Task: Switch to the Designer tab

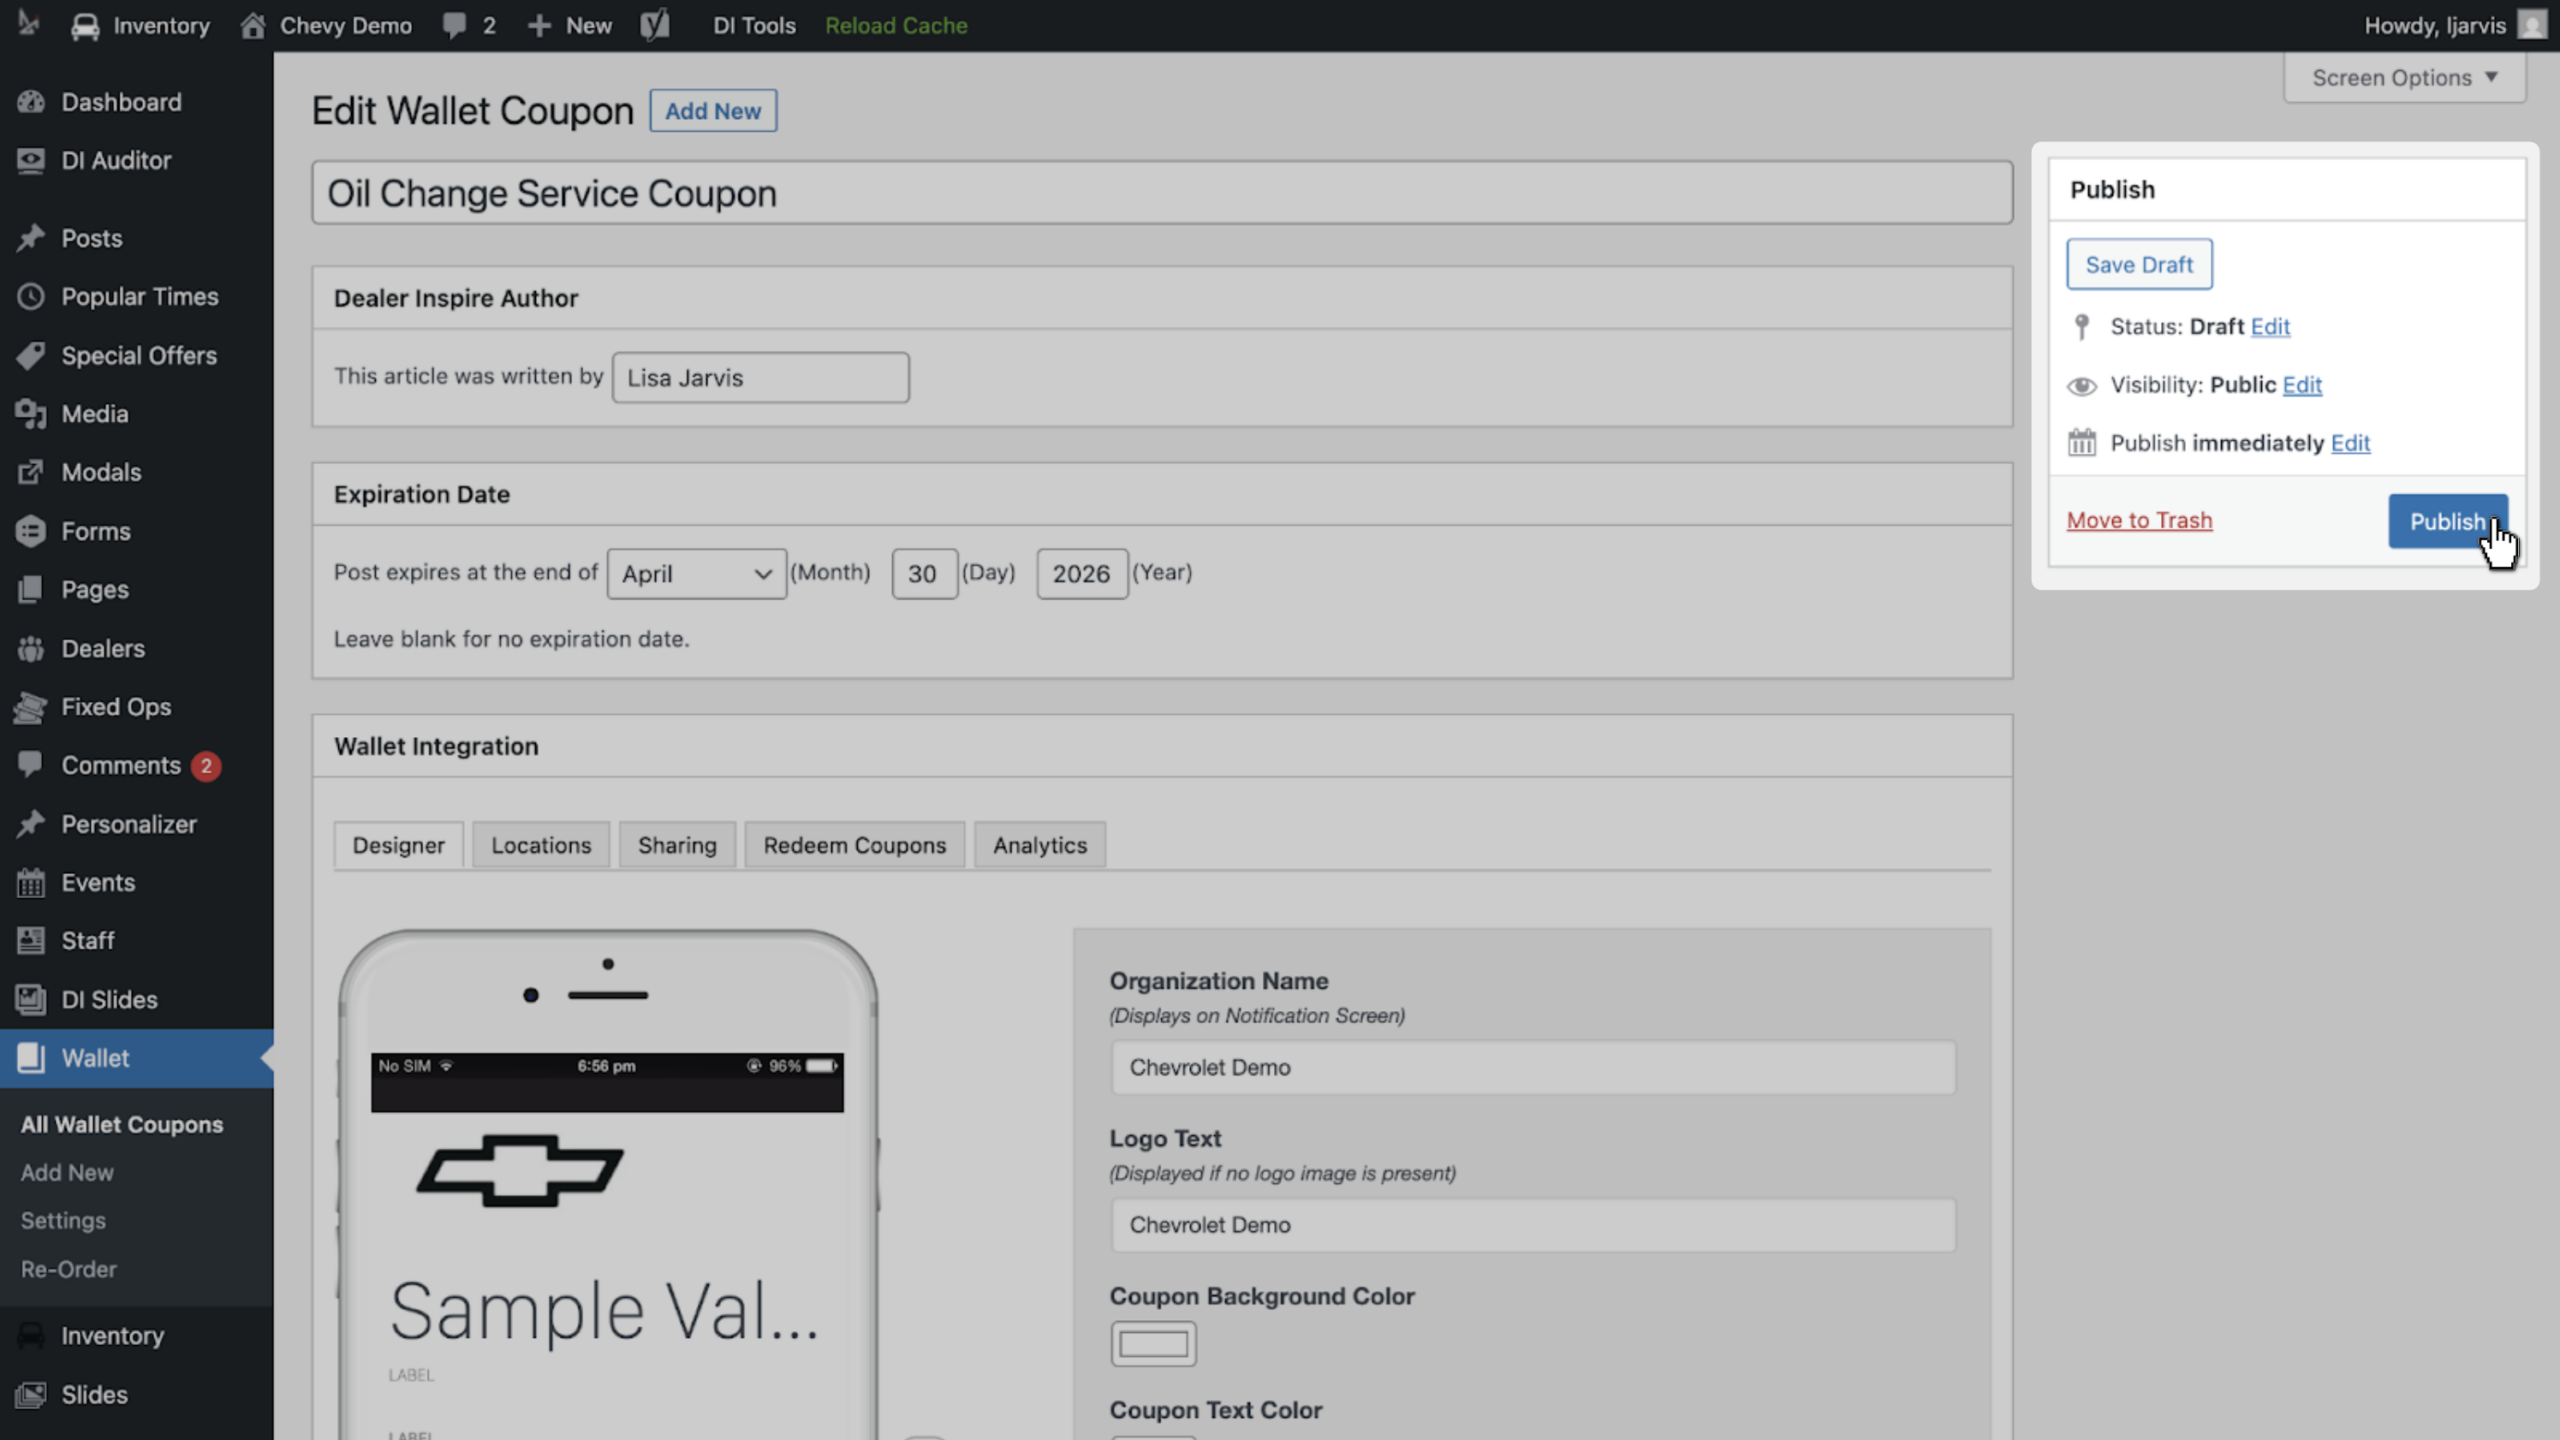Action: [398, 845]
